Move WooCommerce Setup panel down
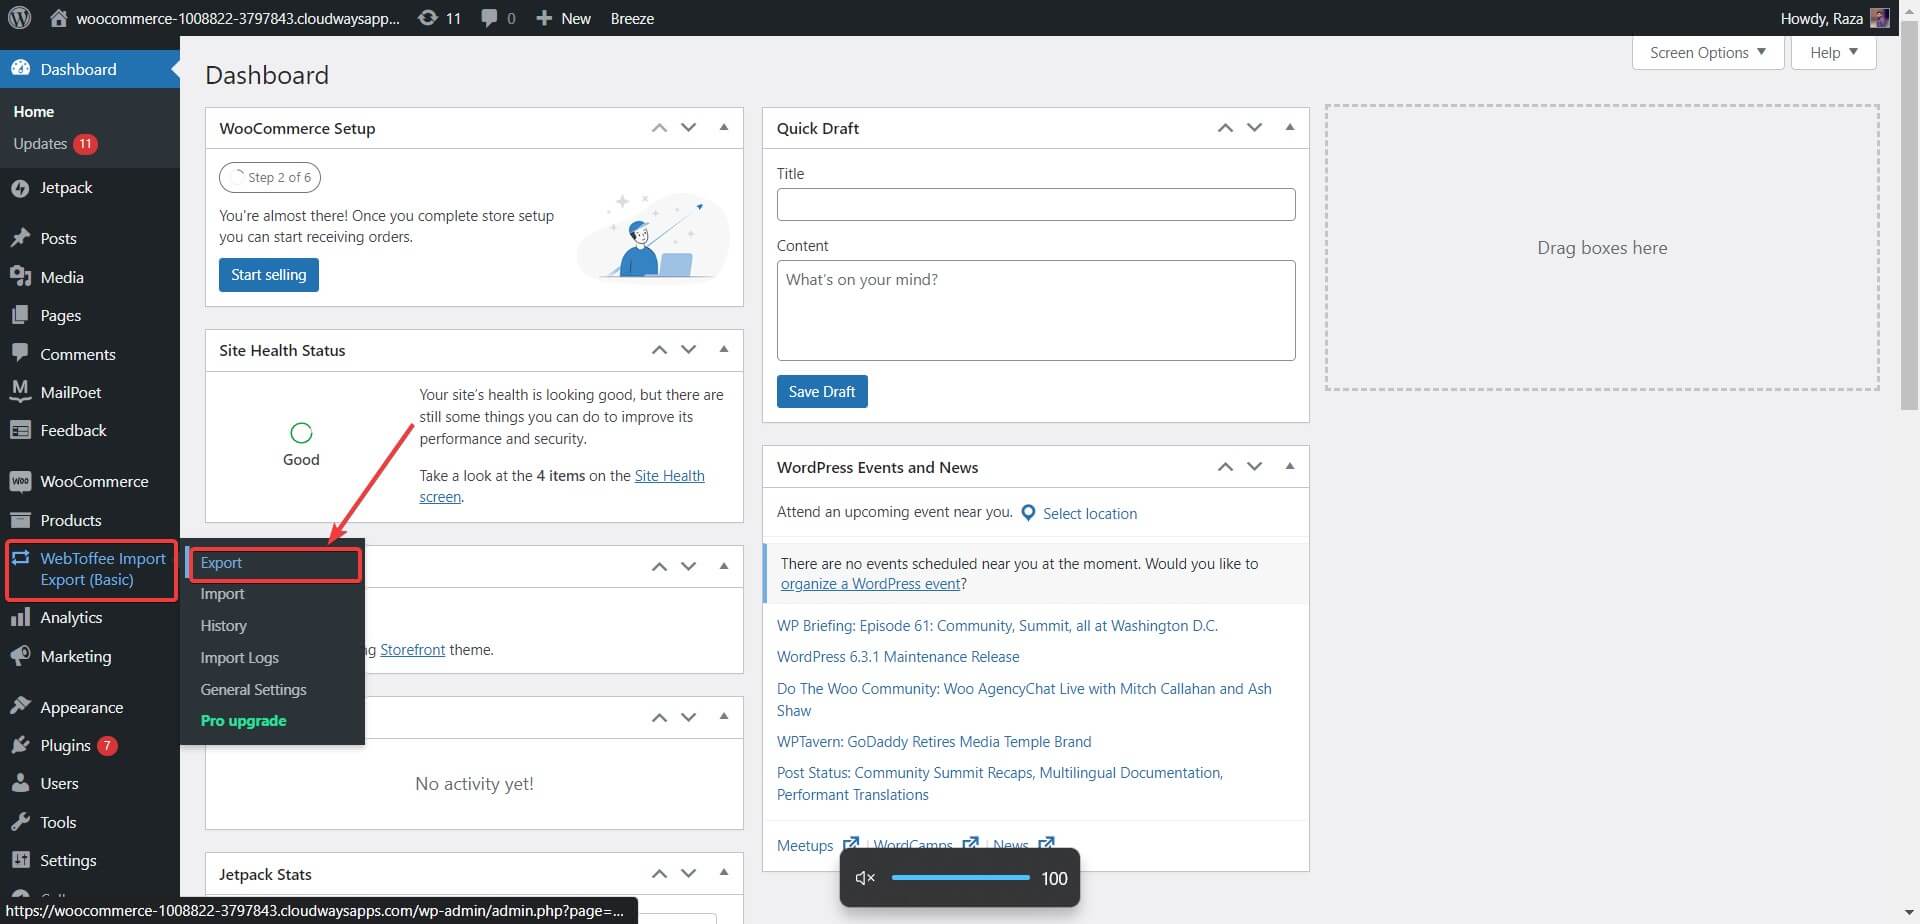The height and width of the screenshot is (924, 1920). [x=688, y=128]
